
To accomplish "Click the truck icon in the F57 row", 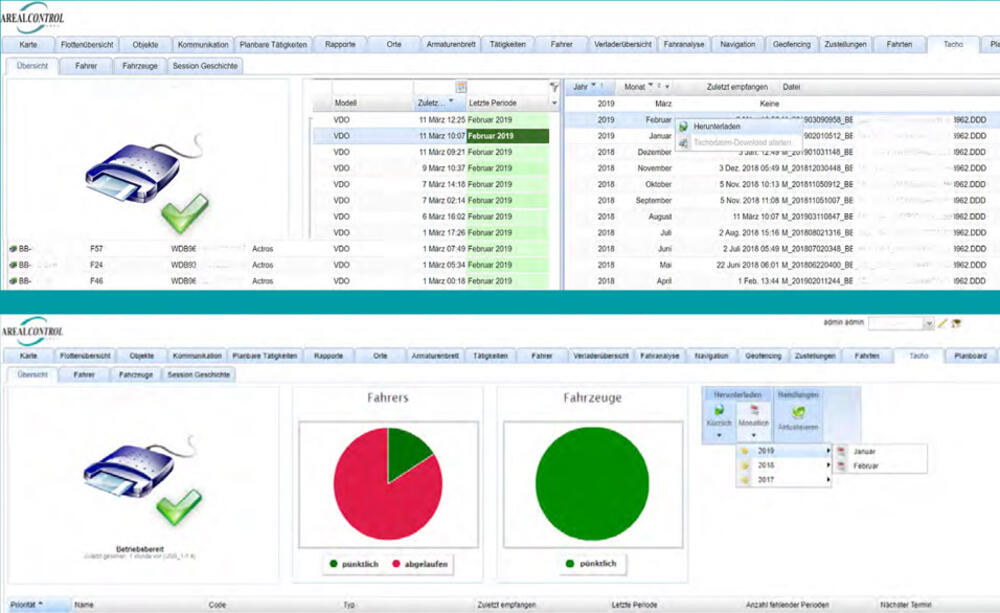I will point(14,248).
